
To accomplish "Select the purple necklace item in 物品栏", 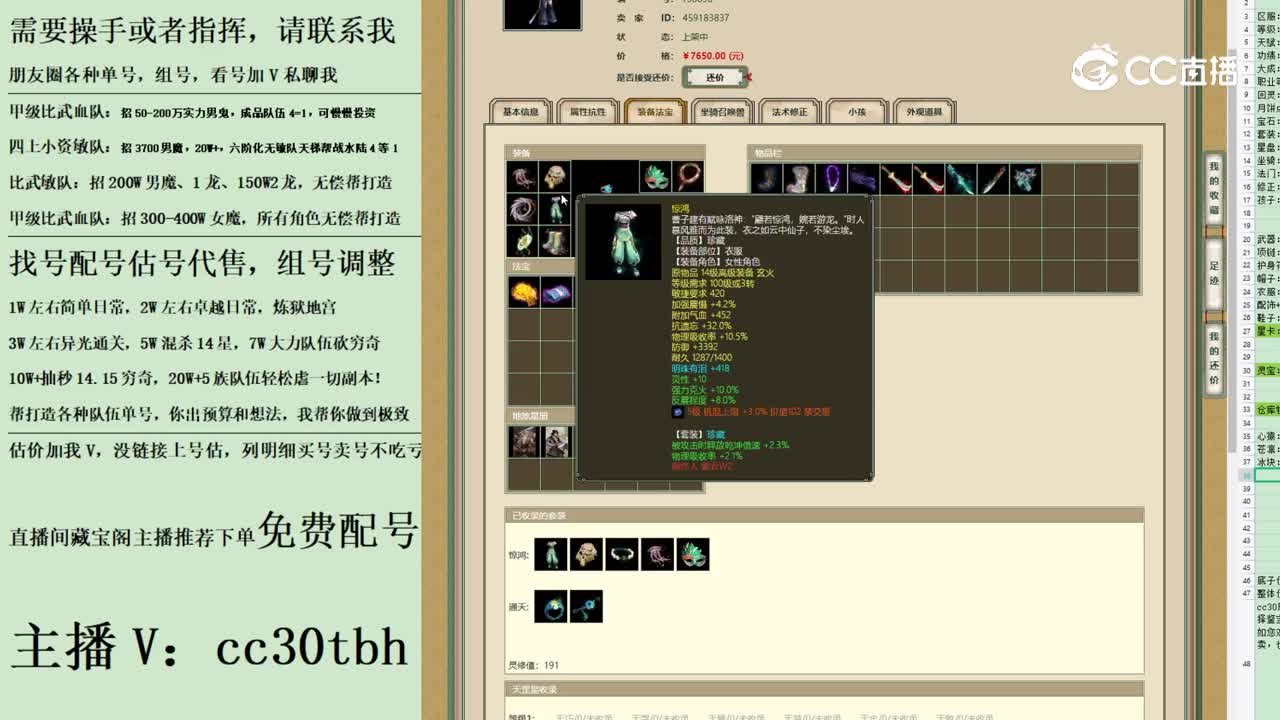I will coord(831,179).
